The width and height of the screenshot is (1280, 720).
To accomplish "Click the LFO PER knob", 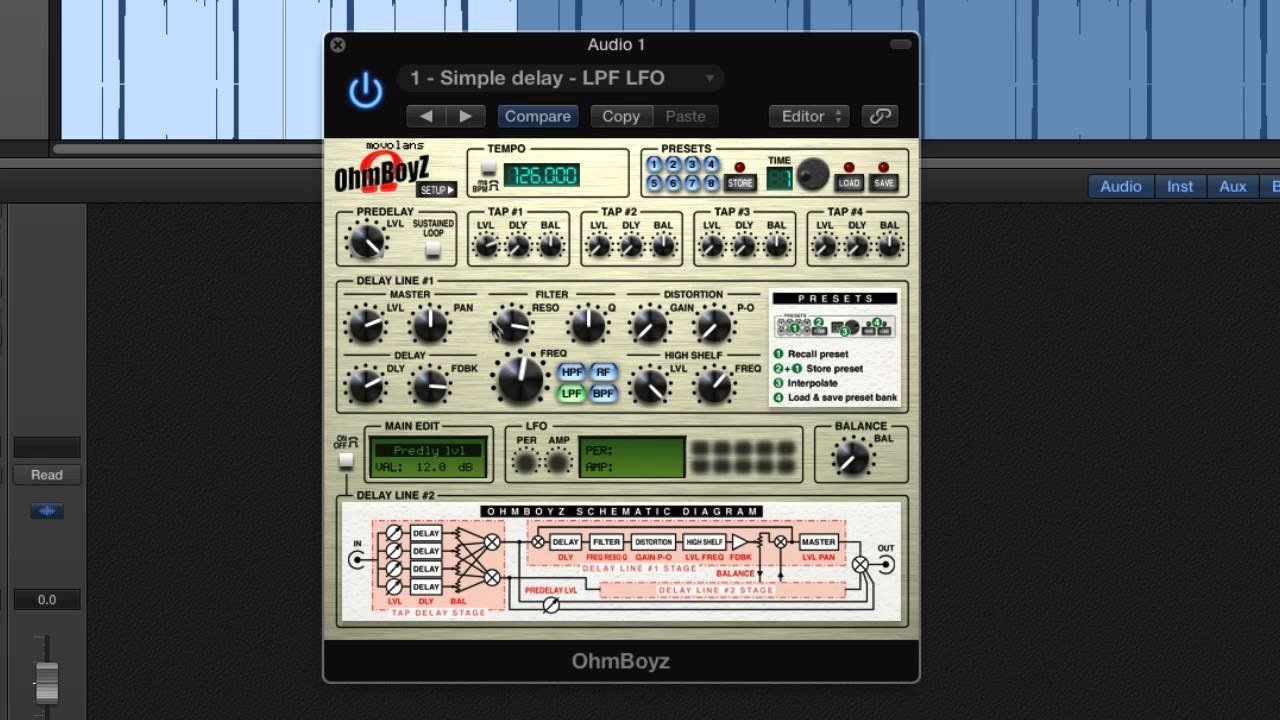I will coord(525,461).
